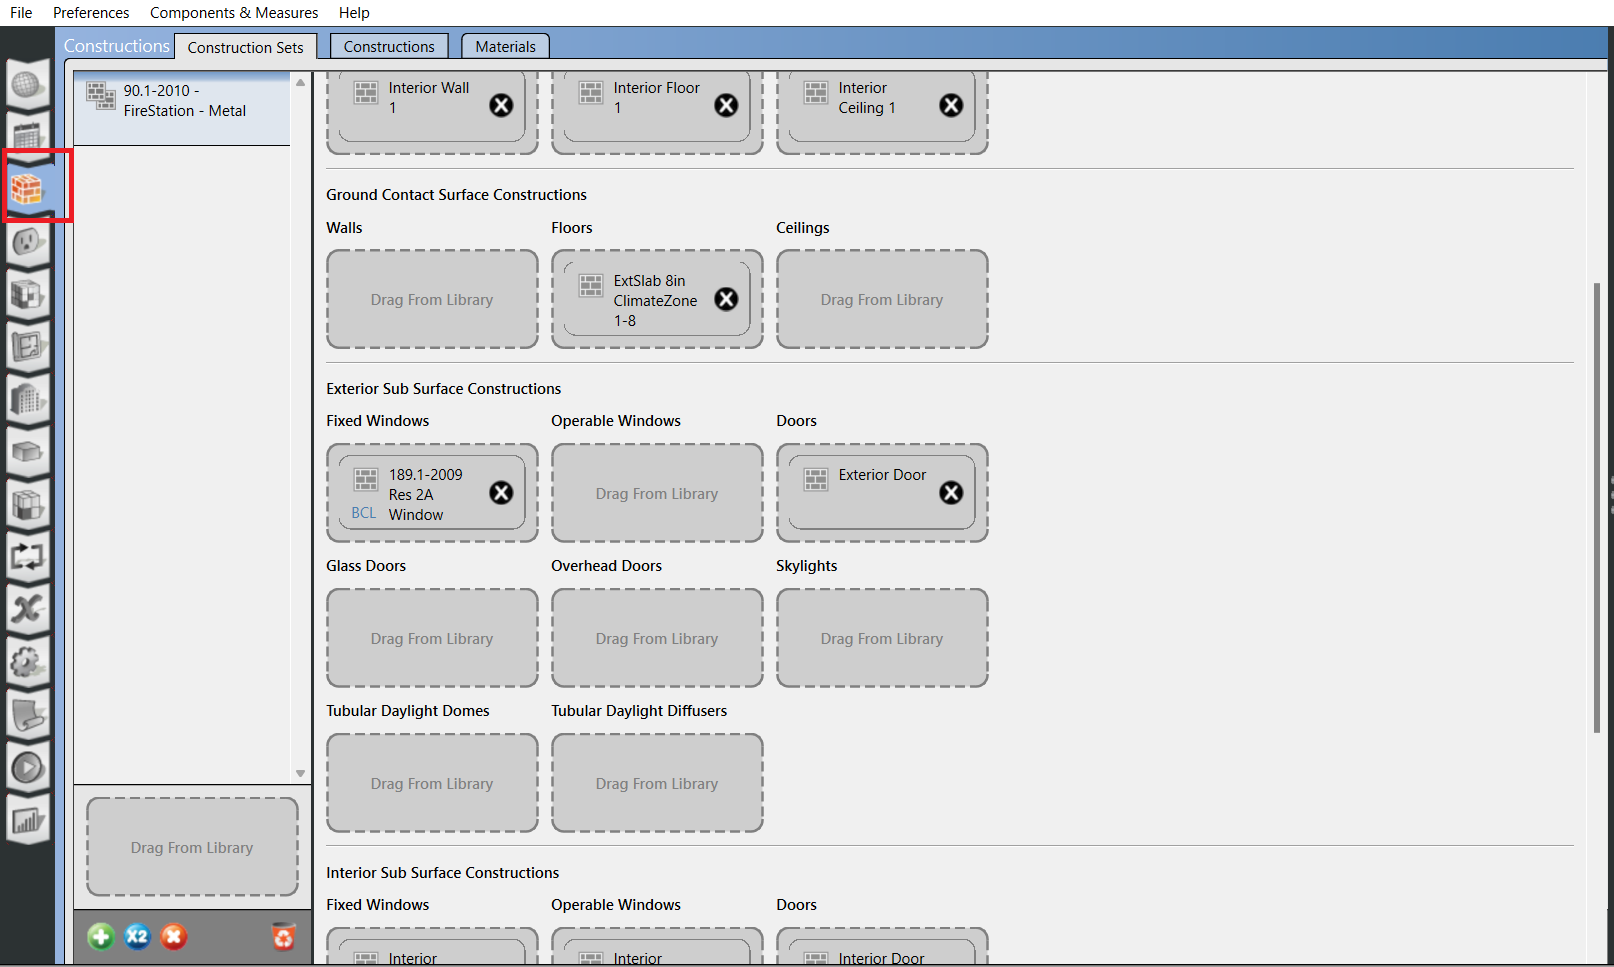
Task: Open the Space Types sidebar tab
Action: pyautogui.click(x=28, y=294)
